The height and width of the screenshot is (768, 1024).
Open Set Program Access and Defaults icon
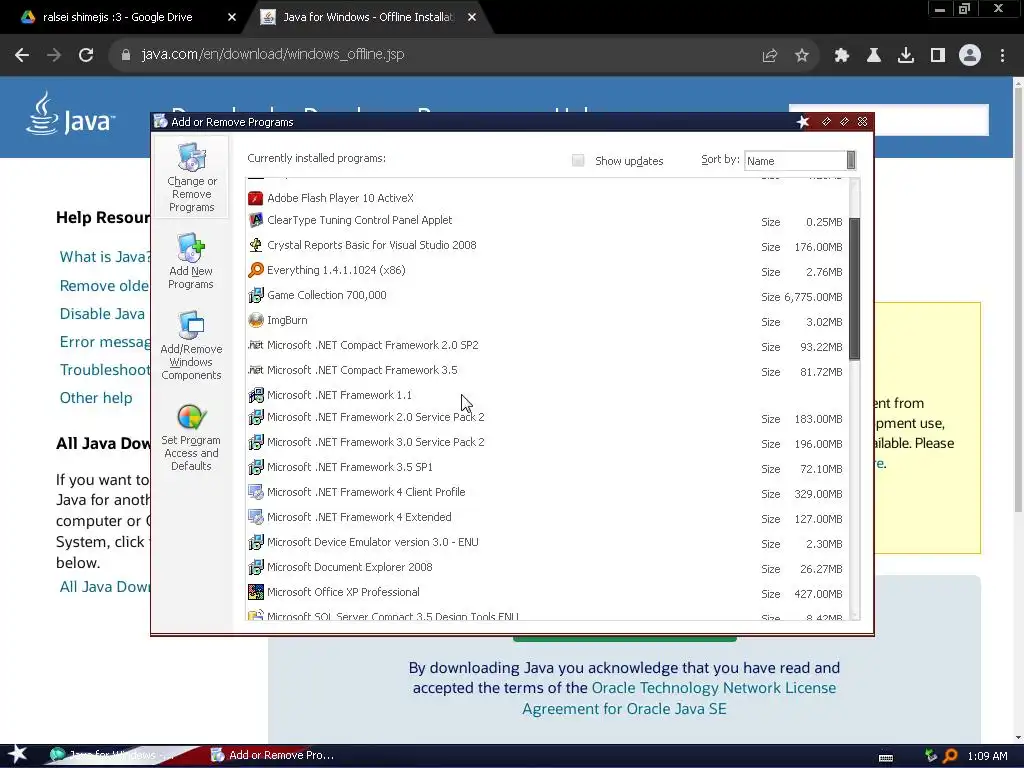tap(191, 417)
